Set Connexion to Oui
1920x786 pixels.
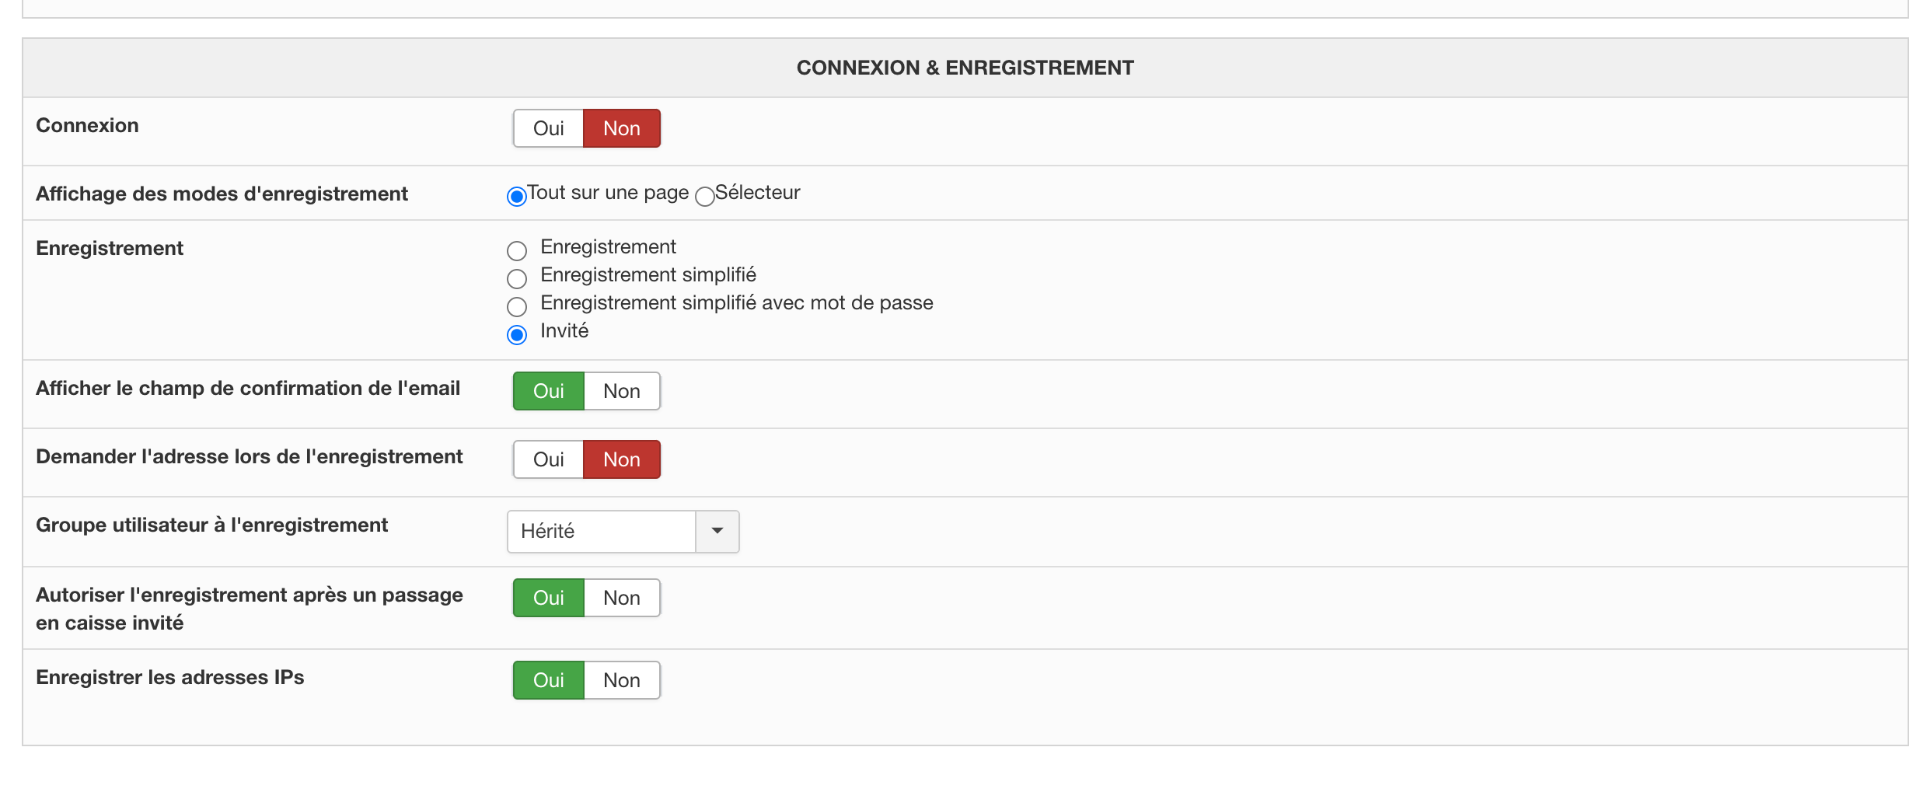pyautogui.click(x=548, y=129)
